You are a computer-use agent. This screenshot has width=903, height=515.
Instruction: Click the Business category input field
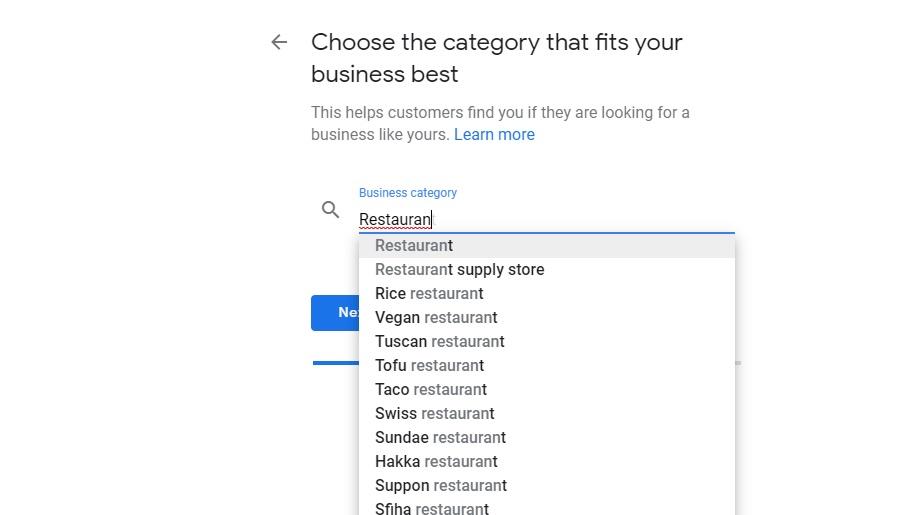(x=546, y=219)
